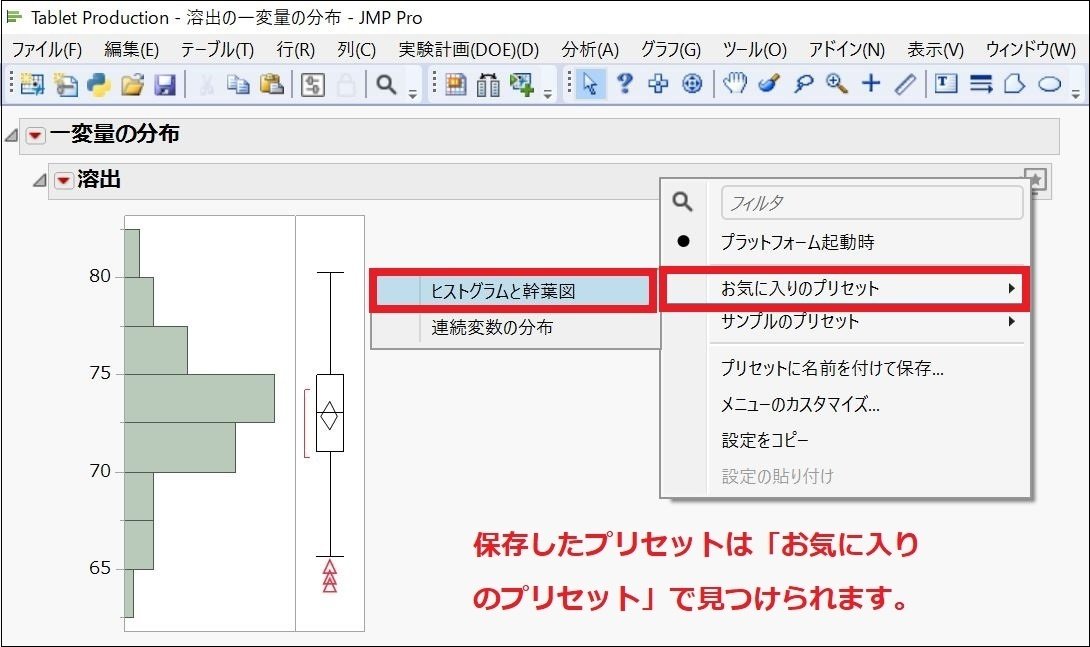This screenshot has height=647, width=1090.
Task: Open red triangle menu for 溶出
Action: click(x=64, y=181)
